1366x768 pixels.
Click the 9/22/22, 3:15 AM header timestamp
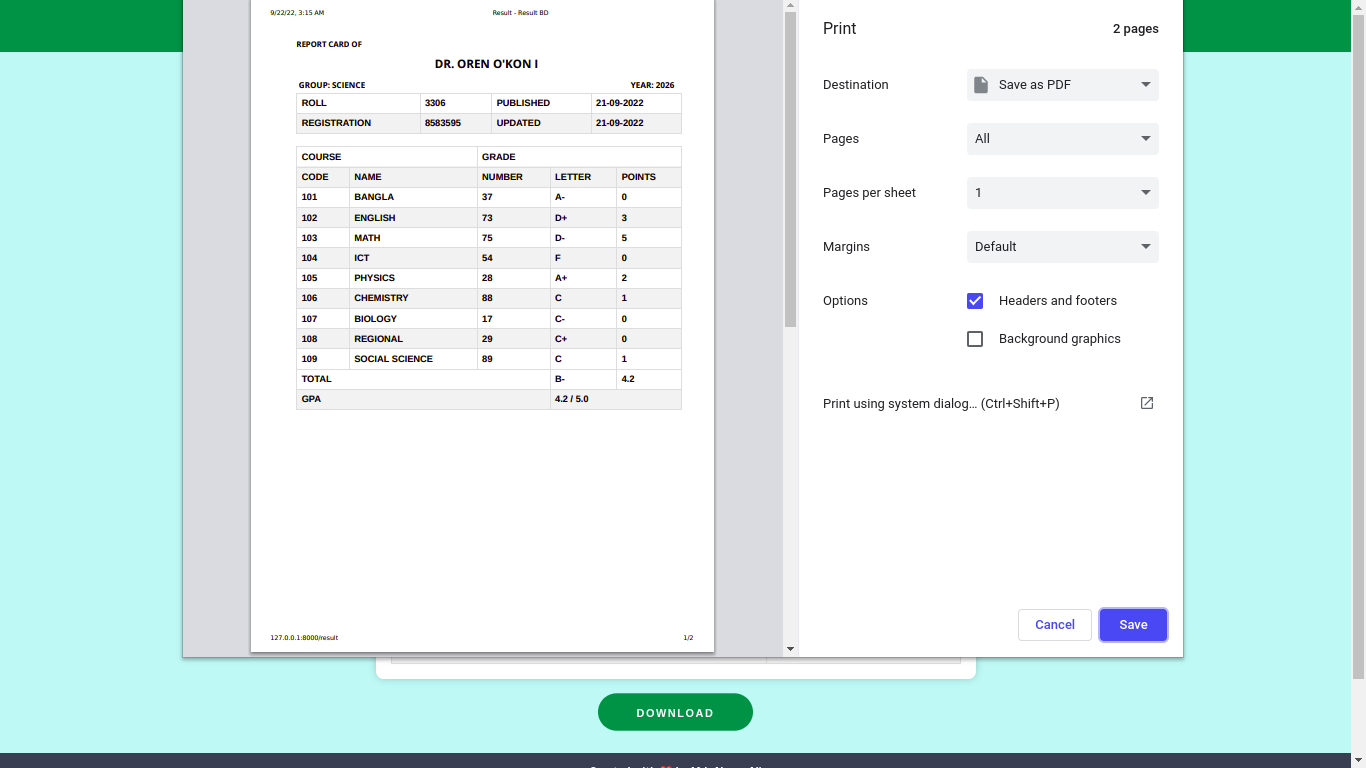tap(297, 13)
